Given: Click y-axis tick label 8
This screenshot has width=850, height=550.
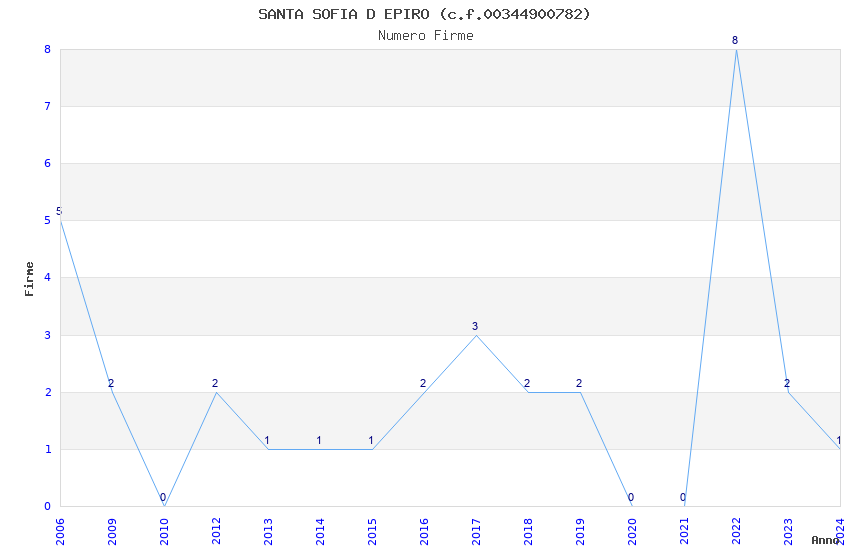Looking at the screenshot, I should [x=48, y=49].
